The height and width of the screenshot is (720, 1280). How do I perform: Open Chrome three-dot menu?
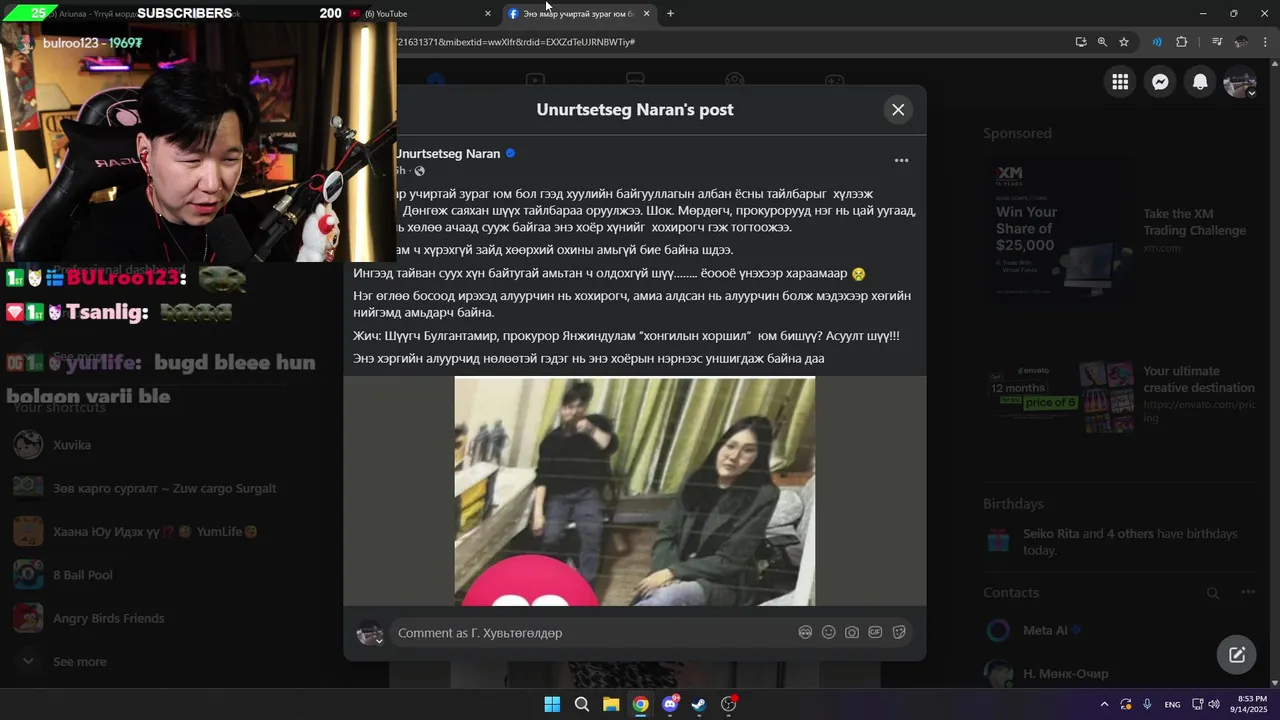1266,42
